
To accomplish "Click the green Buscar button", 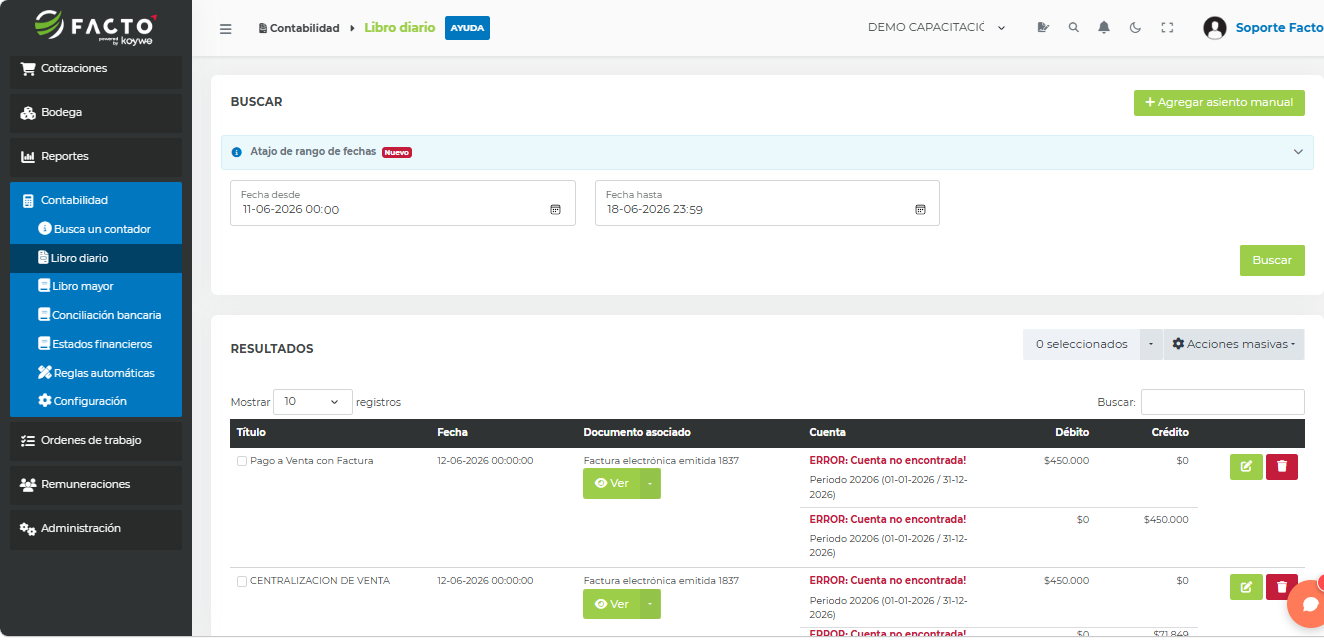I will click(x=1272, y=260).
